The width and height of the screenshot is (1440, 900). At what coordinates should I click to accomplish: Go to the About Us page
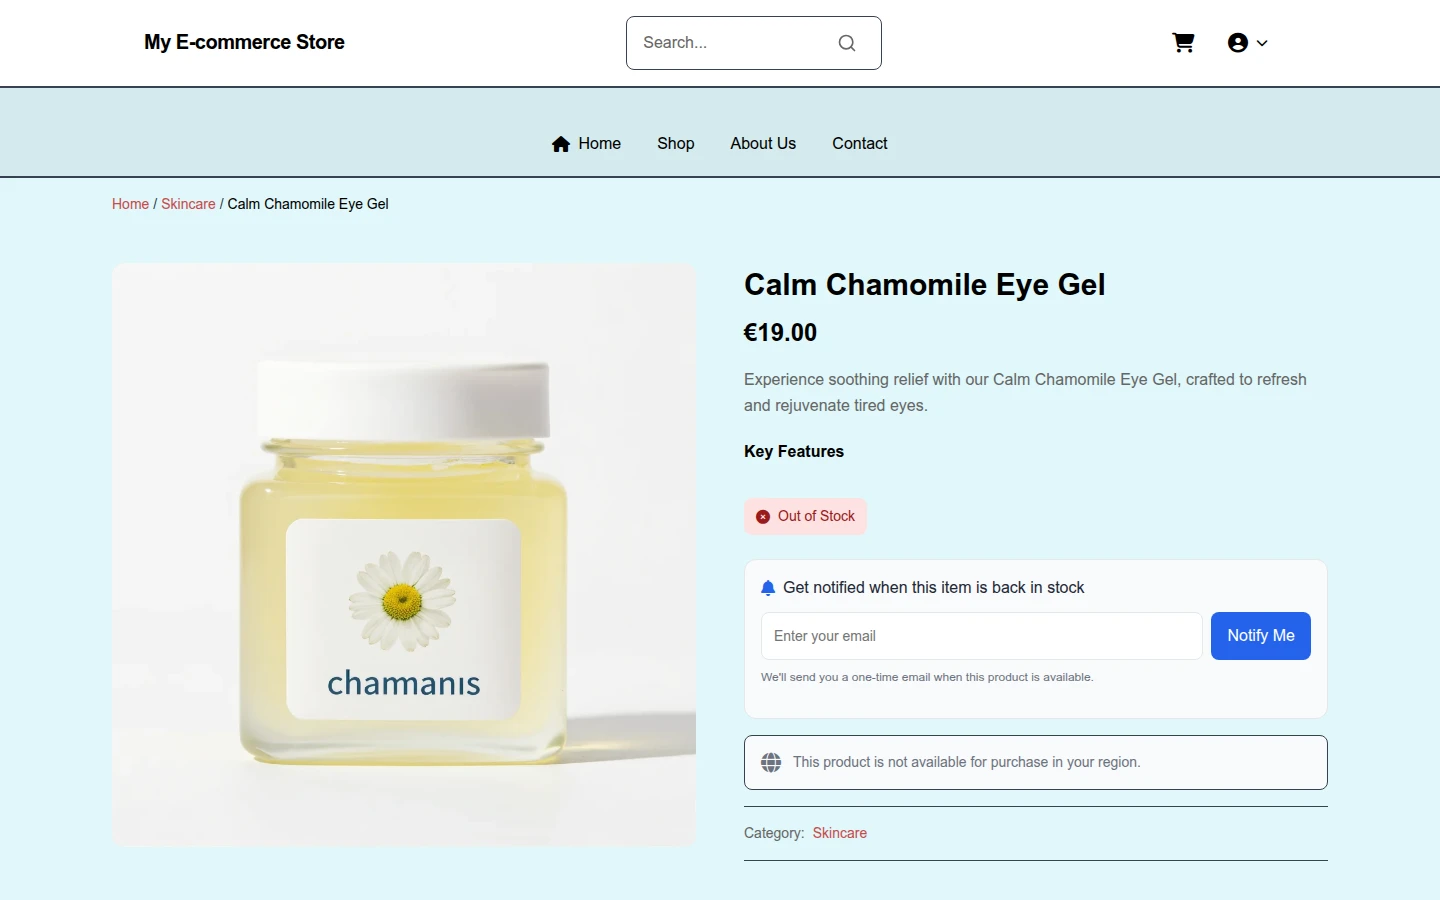tap(763, 144)
